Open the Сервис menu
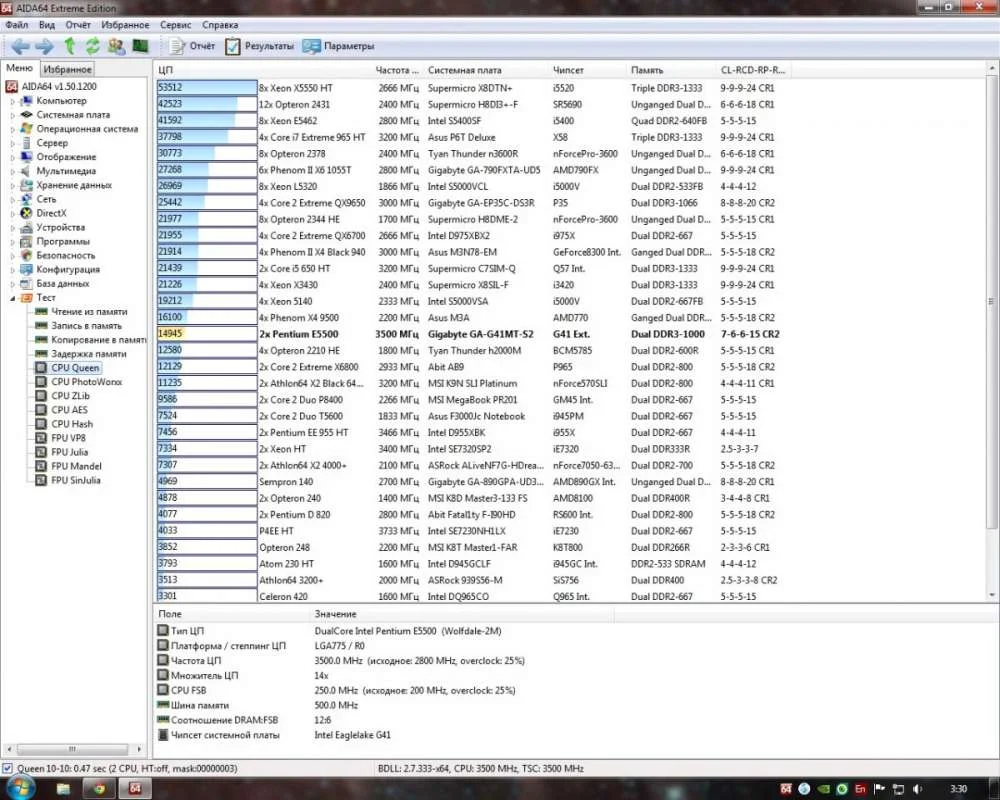Screen dimensions: 1000x800 click(176, 24)
